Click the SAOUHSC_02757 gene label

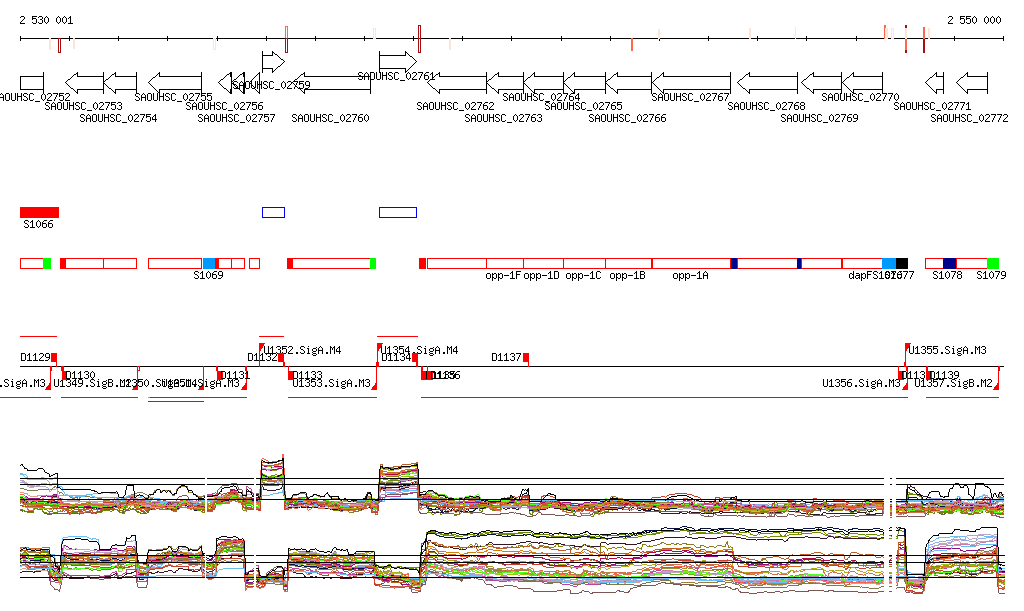pyautogui.click(x=236, y=118)
